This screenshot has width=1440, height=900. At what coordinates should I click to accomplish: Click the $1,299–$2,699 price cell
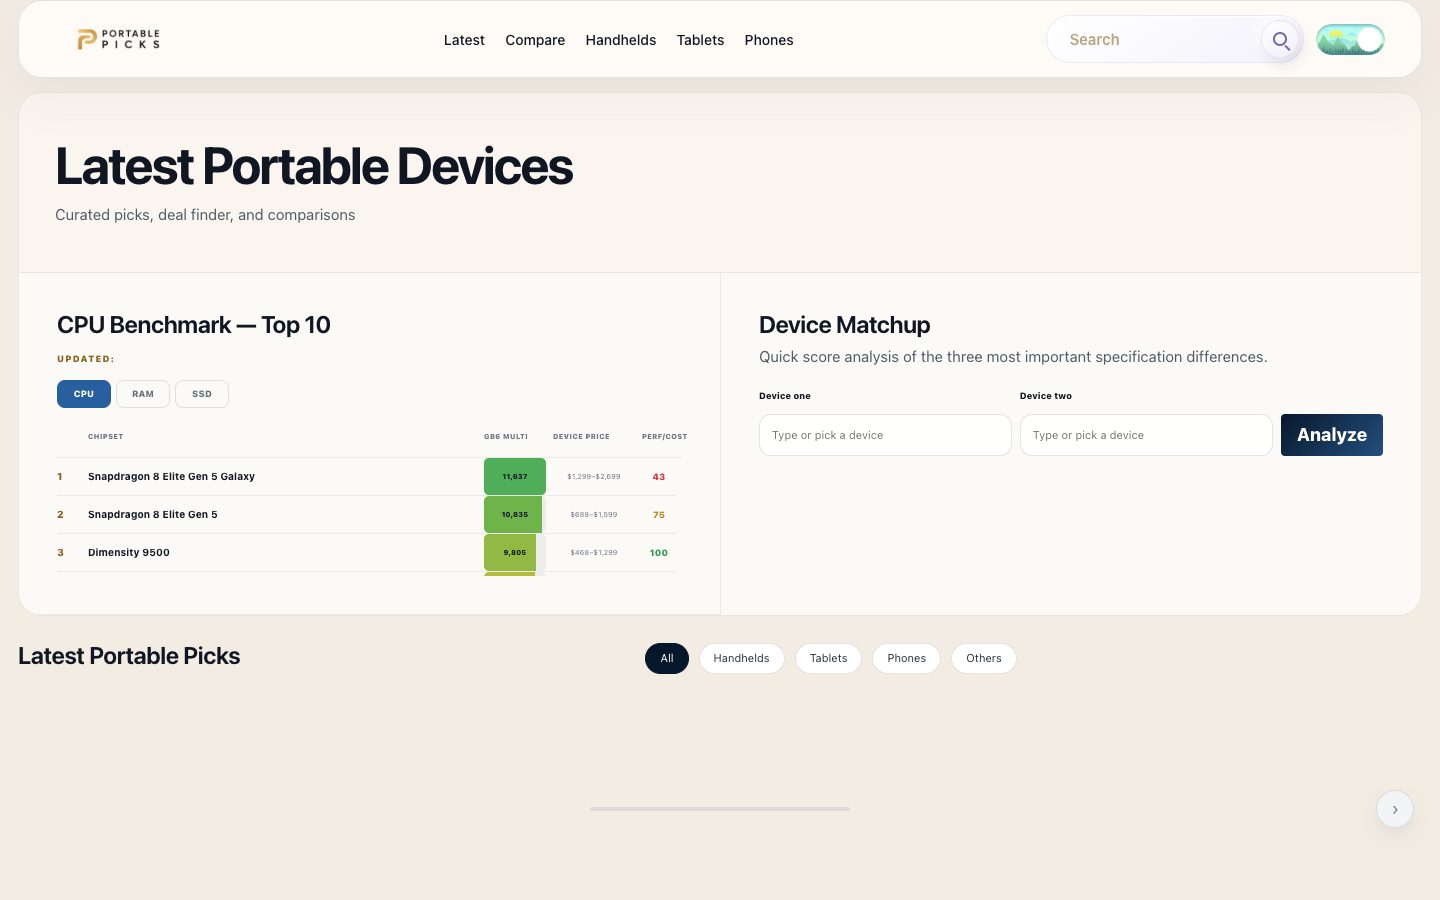[x=594, y=477]
